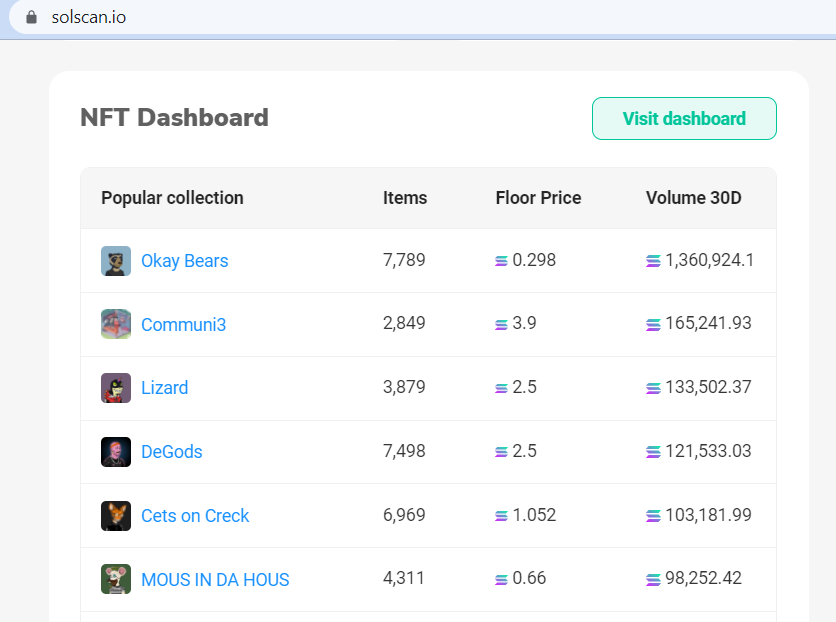Click the Popular collection column header
836x622 pixels.
coord(172,198)
